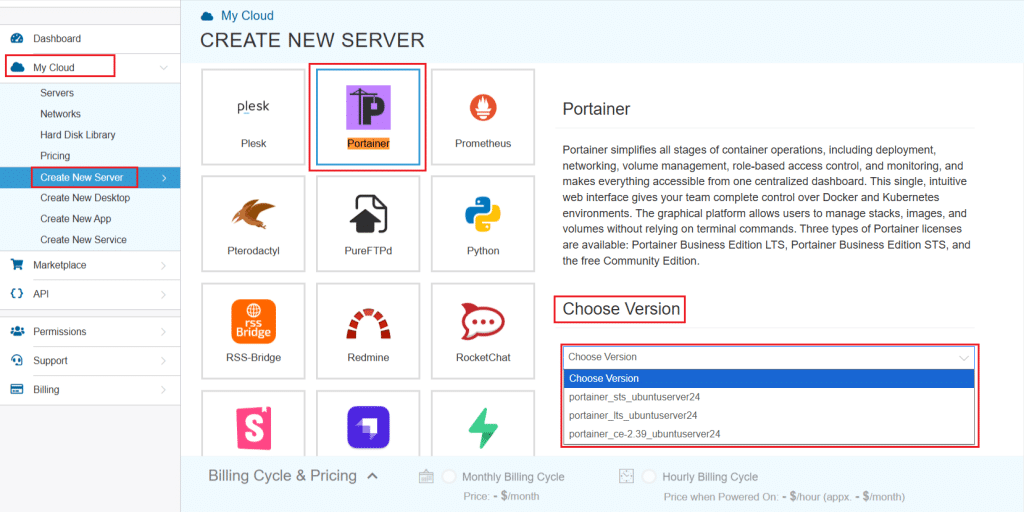Click the Permissions people icon

[x=17, y=331]
